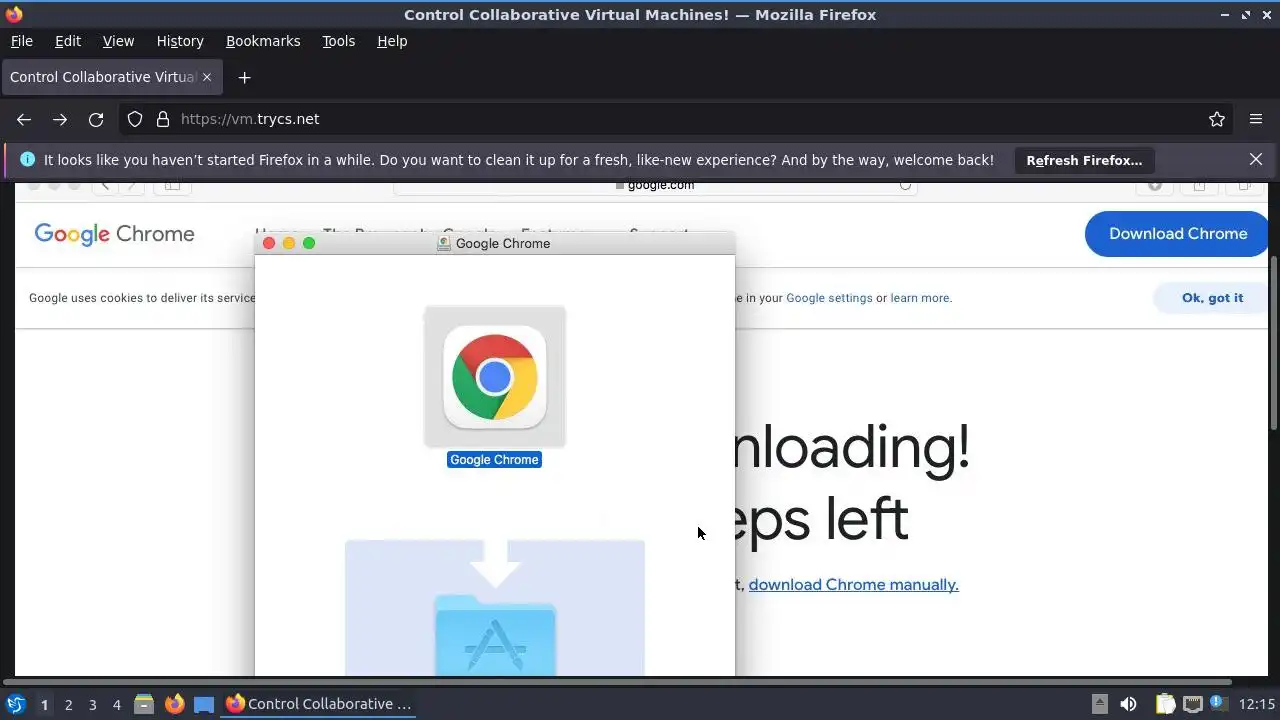1280x720 pixels.
Task: Click the Refresh Firefox button
Action: pyautogui.click(x=1084, y=160)
